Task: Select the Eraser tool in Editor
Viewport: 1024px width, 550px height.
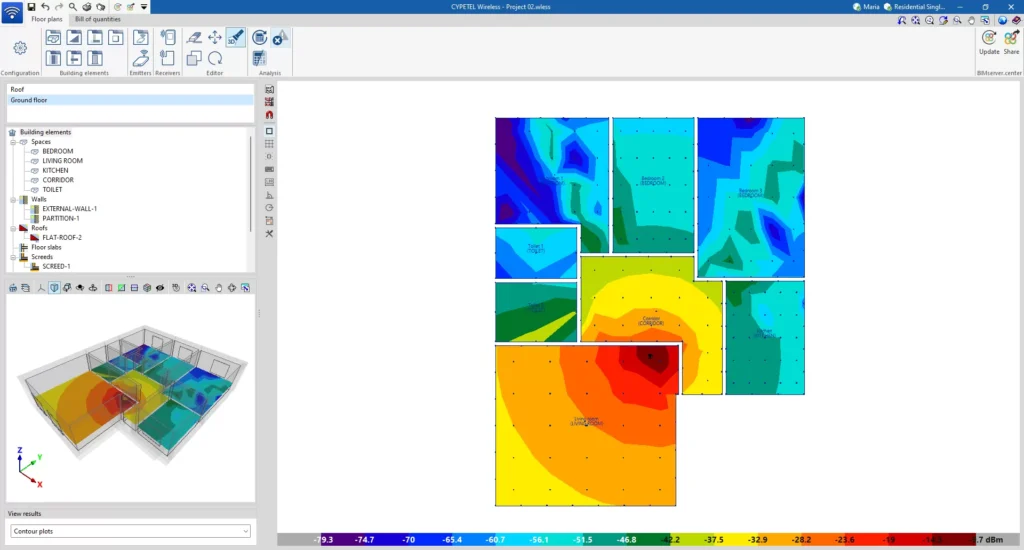Action: 194,37
